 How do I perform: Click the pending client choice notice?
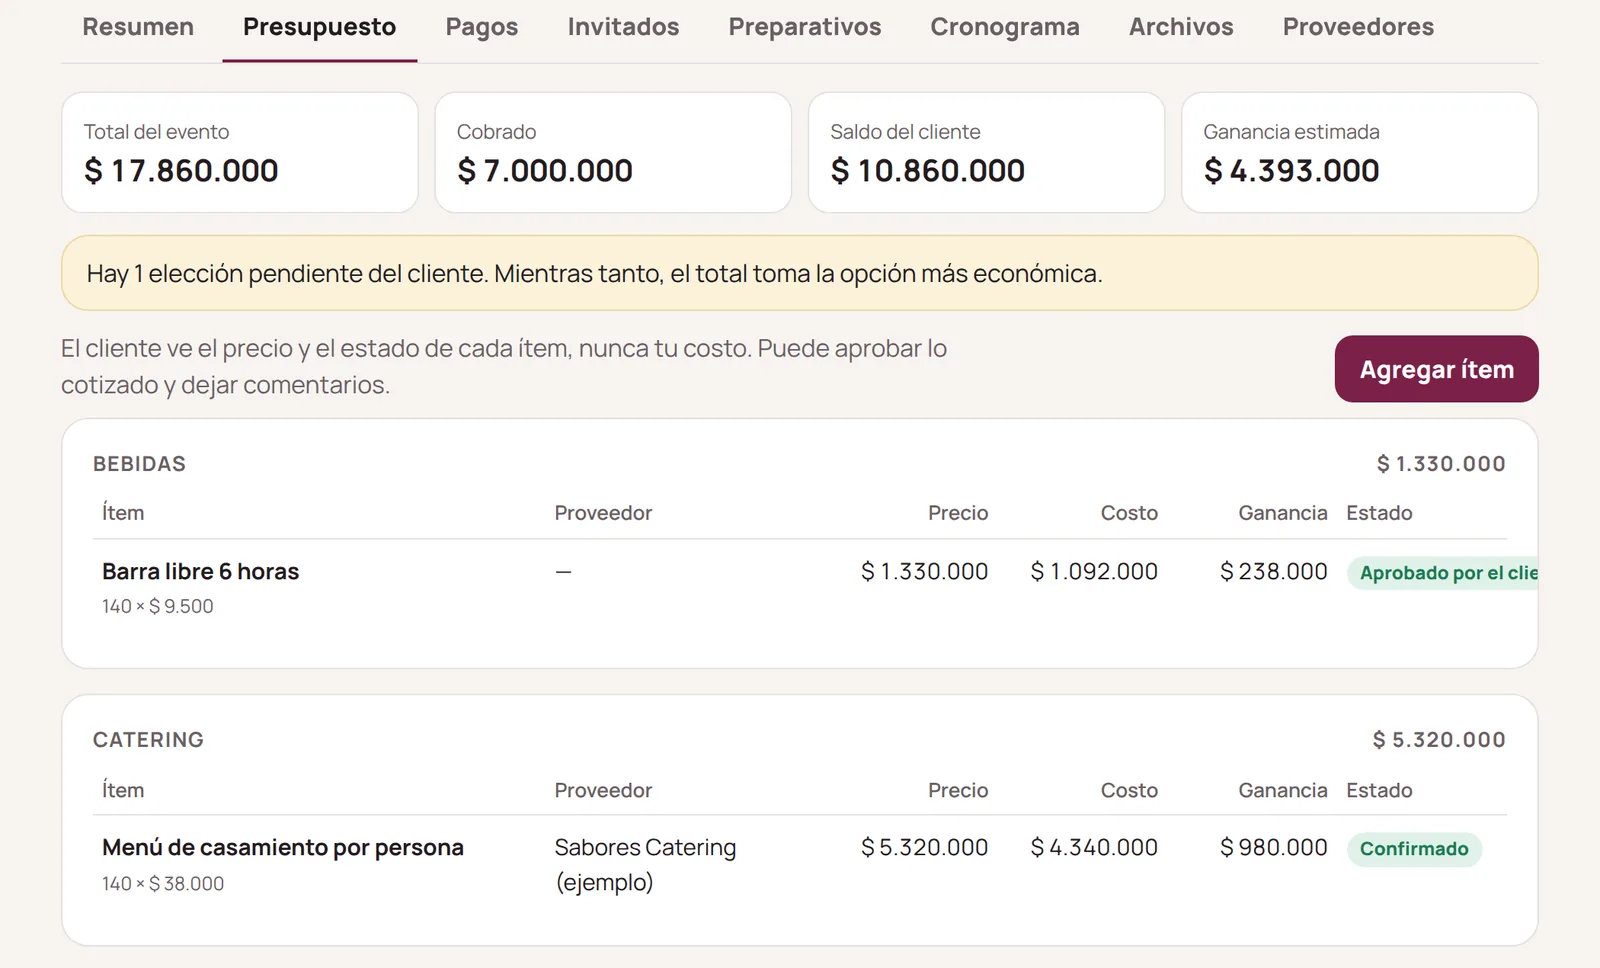click(x=800, y=273)
